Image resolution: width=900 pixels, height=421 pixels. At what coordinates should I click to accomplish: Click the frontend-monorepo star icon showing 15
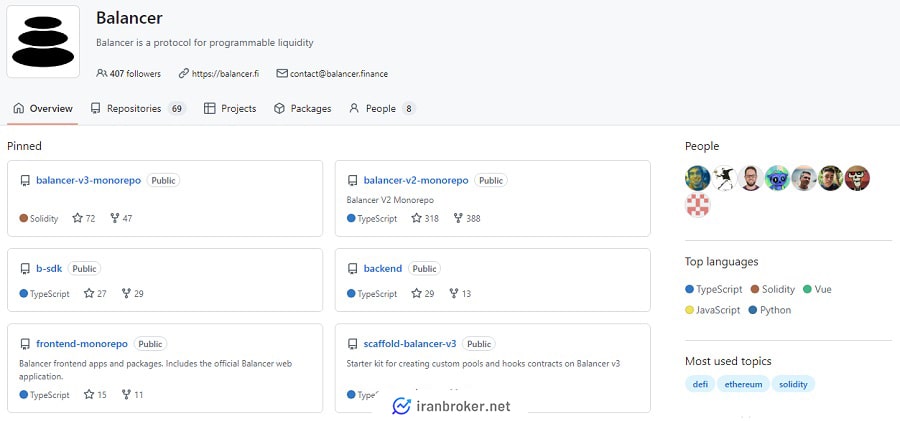point(89,395)
